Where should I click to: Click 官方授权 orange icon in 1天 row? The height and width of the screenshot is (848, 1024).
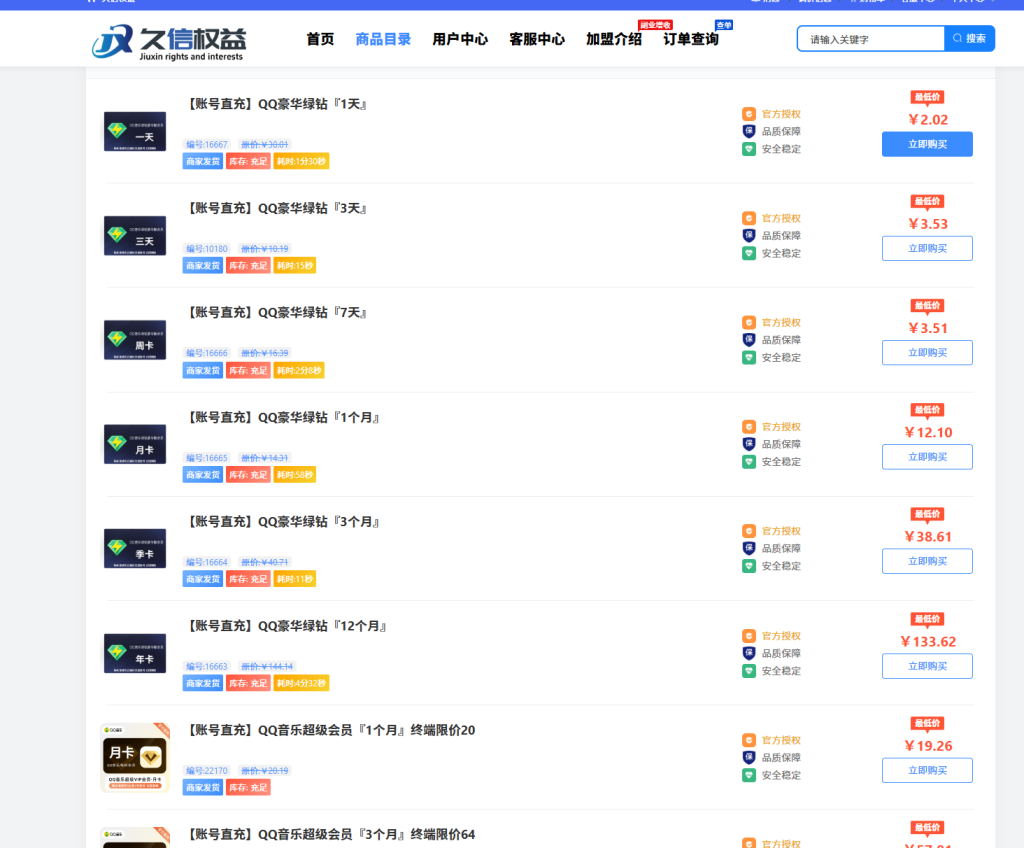tap(749, 114)
